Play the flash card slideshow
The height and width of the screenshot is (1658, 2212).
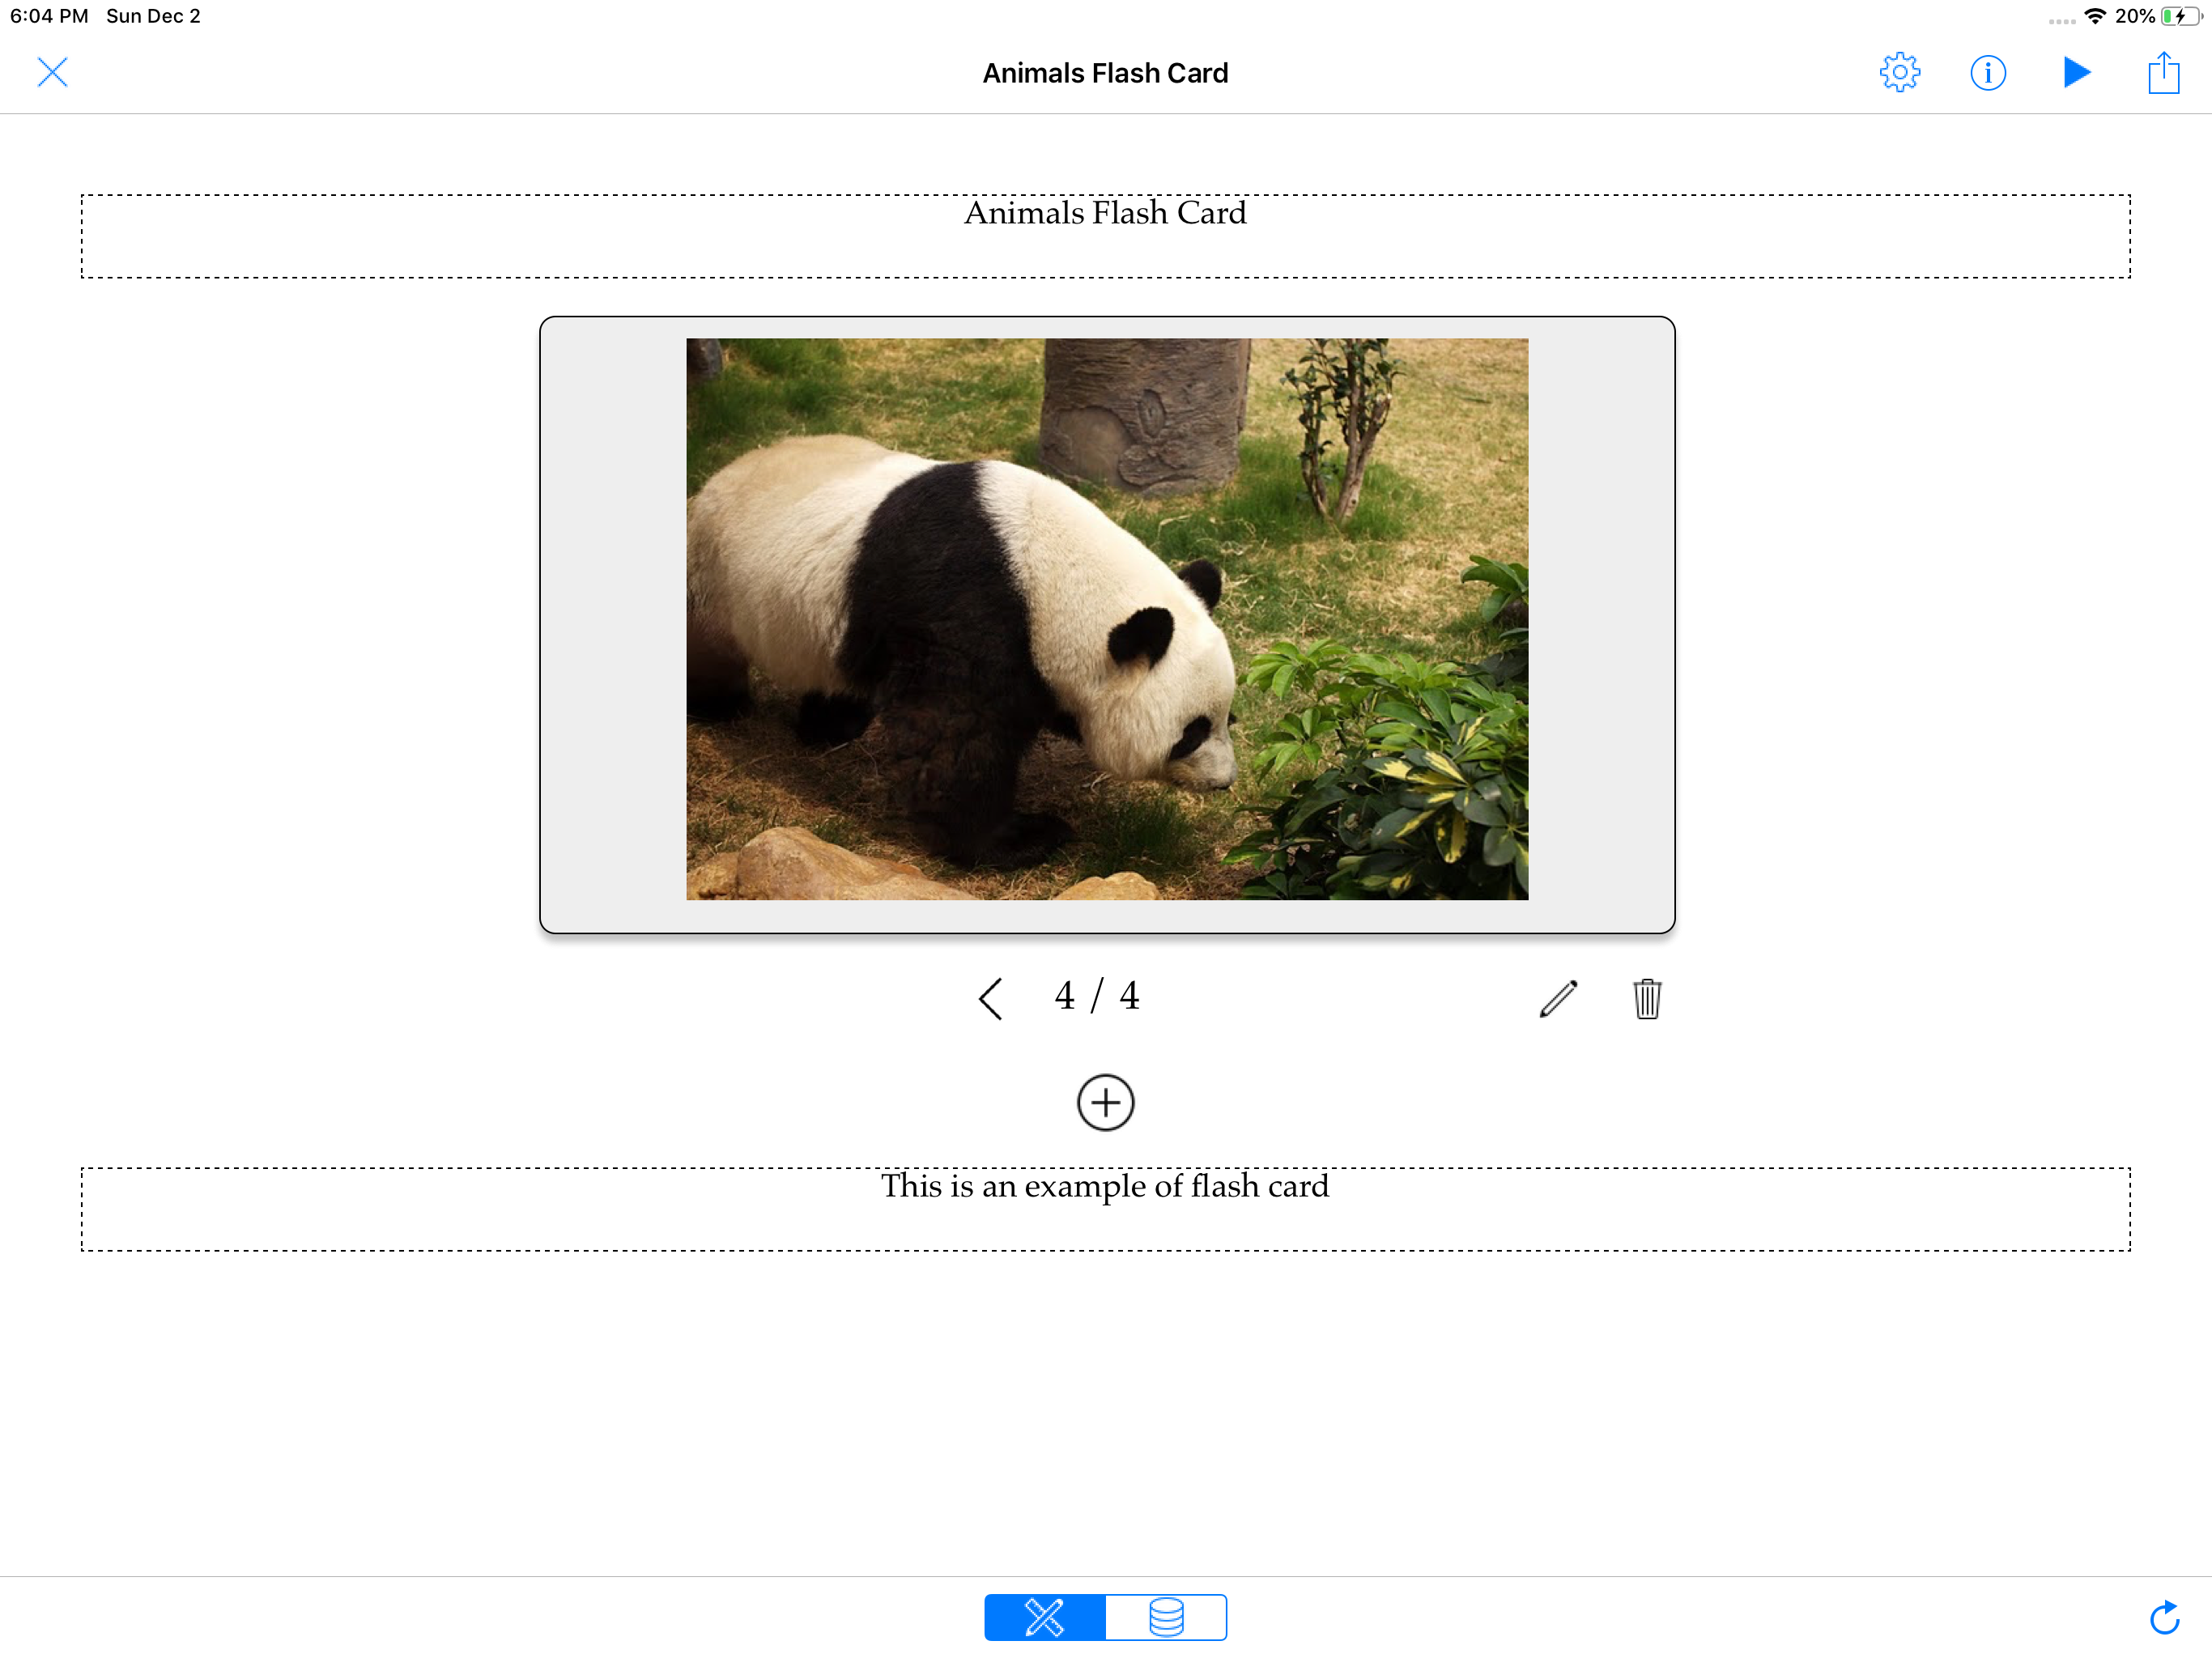[x=2076, y=73]
